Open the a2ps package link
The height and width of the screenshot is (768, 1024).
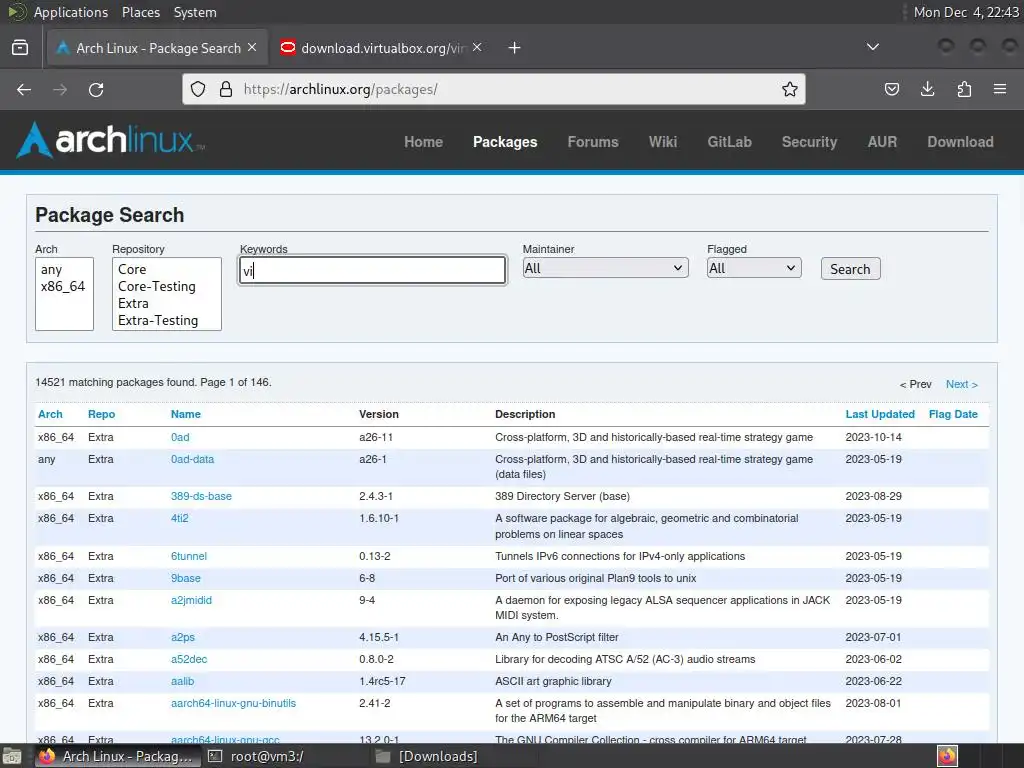coord(183,637)
